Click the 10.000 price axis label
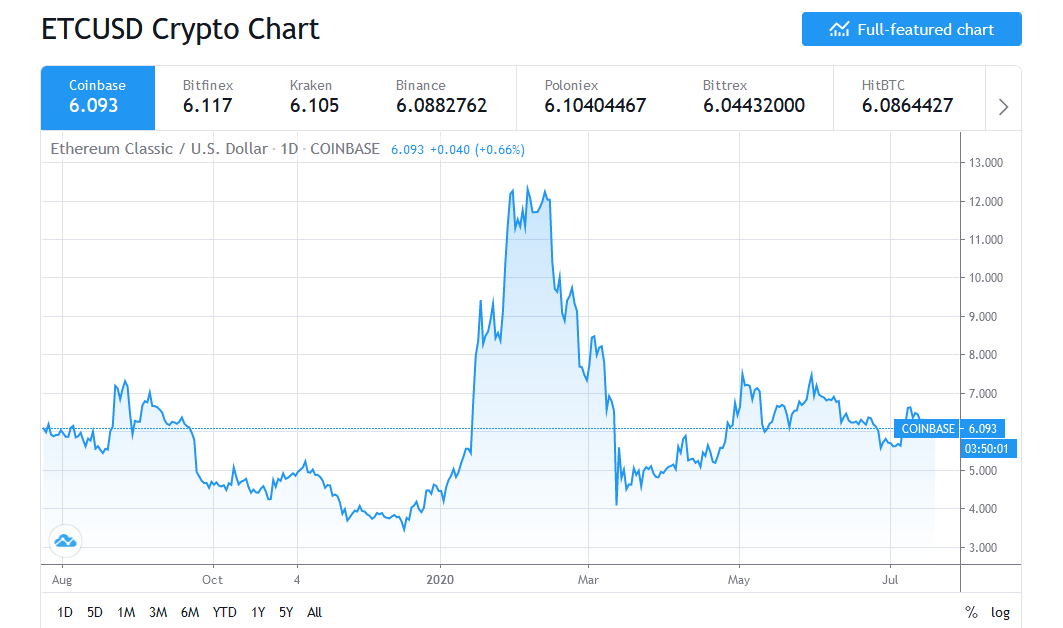 click(986, 277)
